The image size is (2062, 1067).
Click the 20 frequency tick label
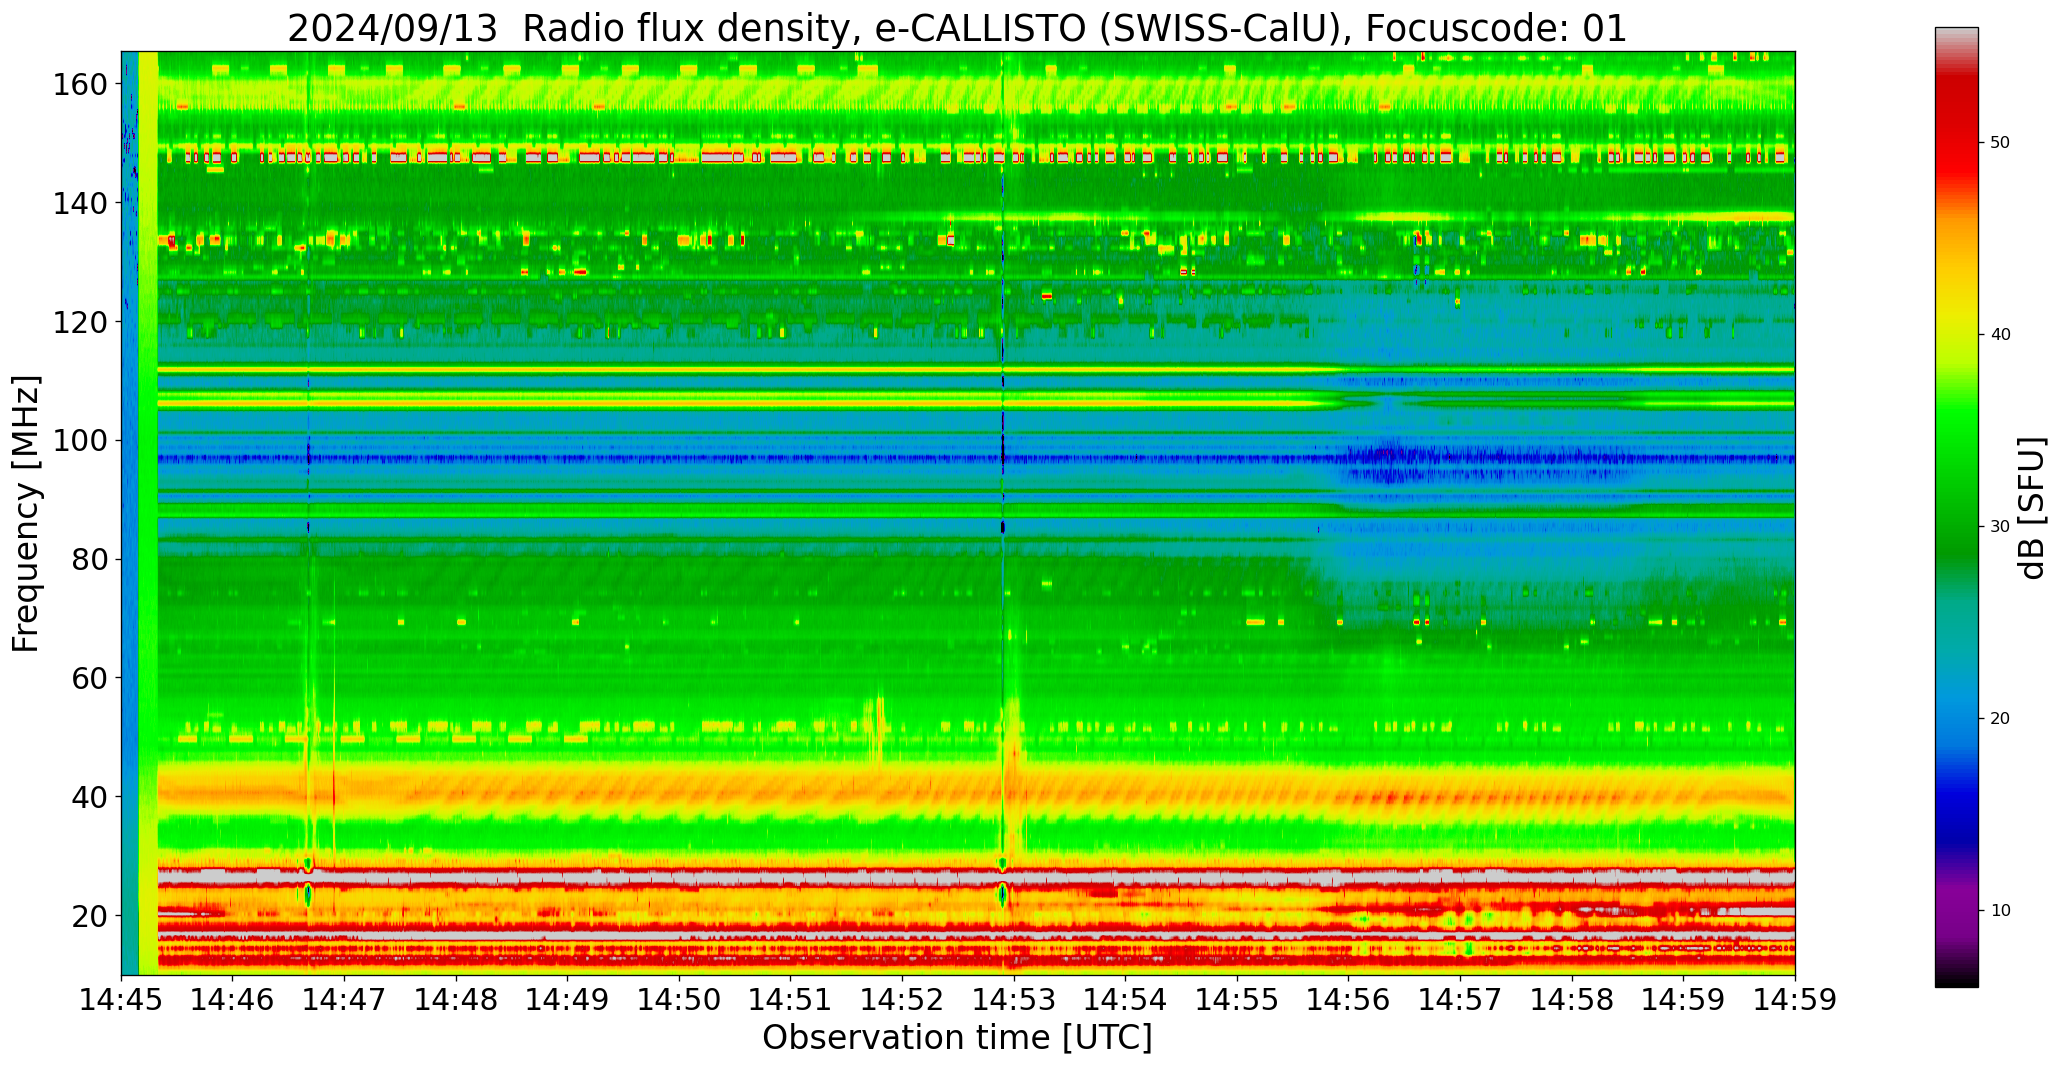point(89,916)
